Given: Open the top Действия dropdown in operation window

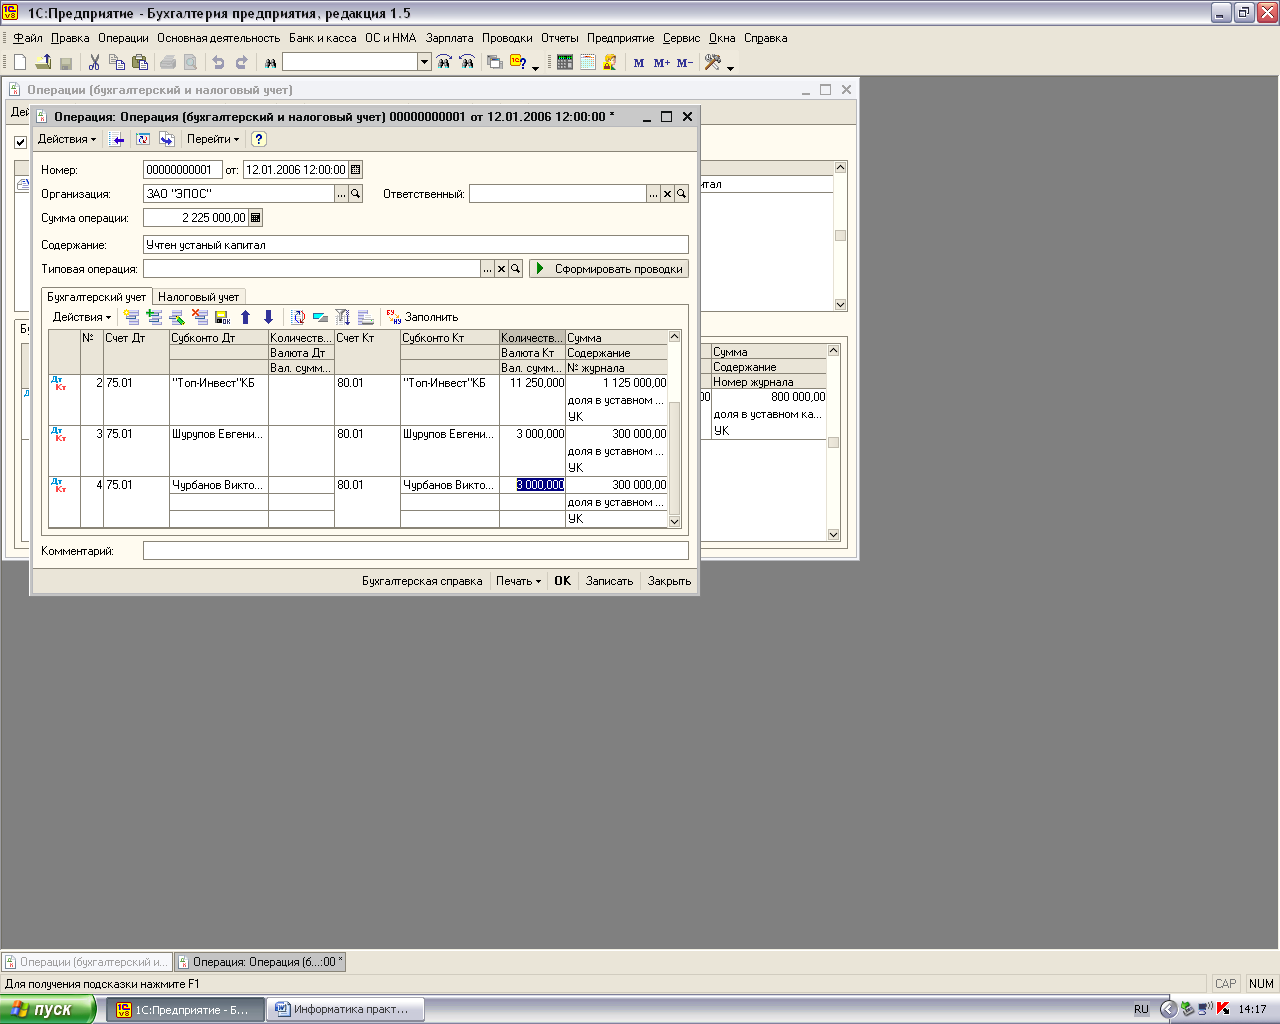Looking at the screenshot, I should [67, 139].
